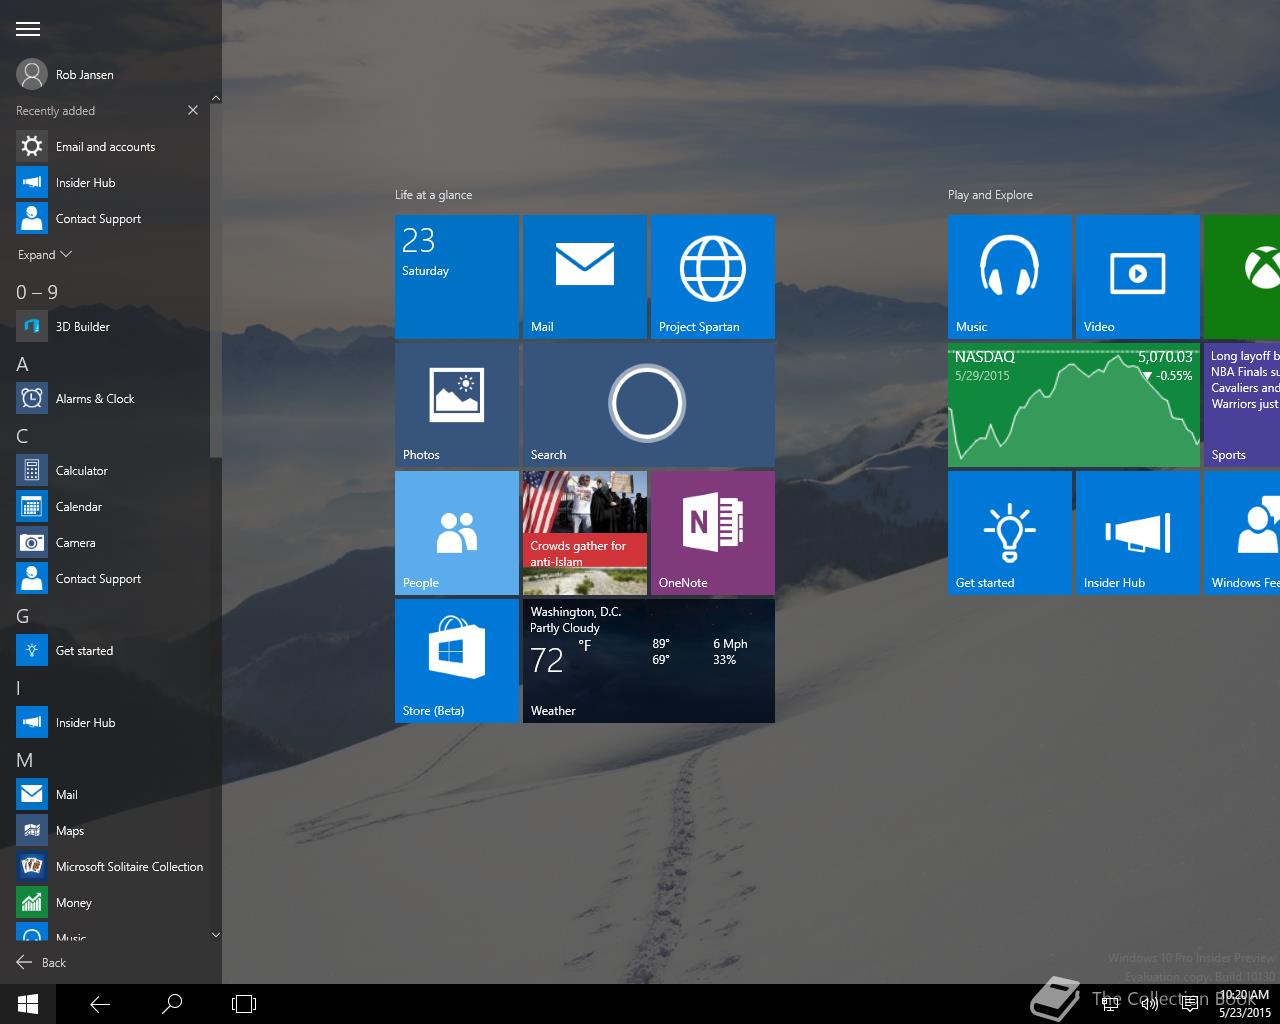Click the taskbar back arrow

point(100,1004)
